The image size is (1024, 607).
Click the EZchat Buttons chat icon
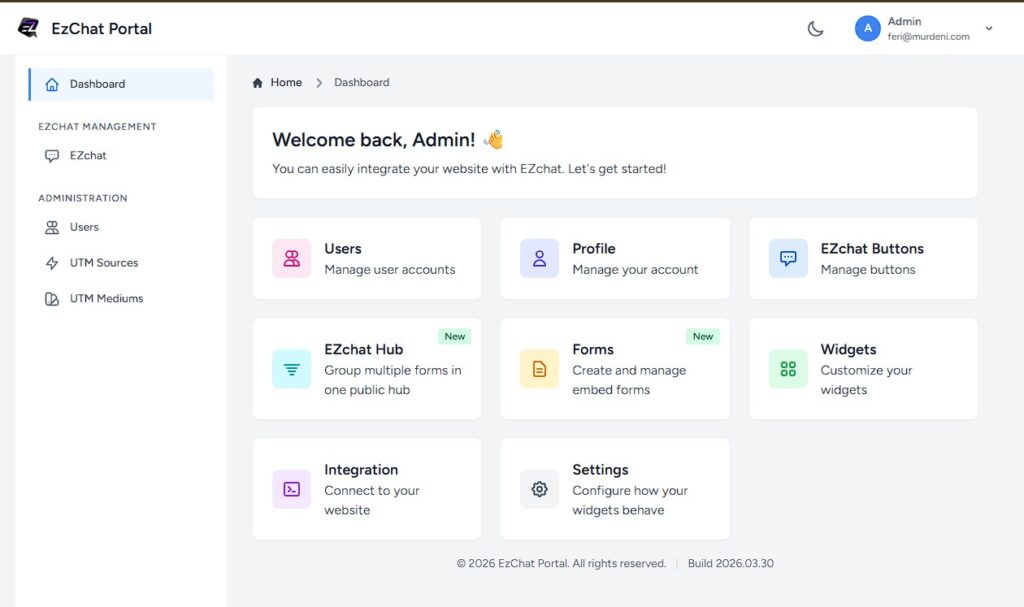click(x=788, y=258)
